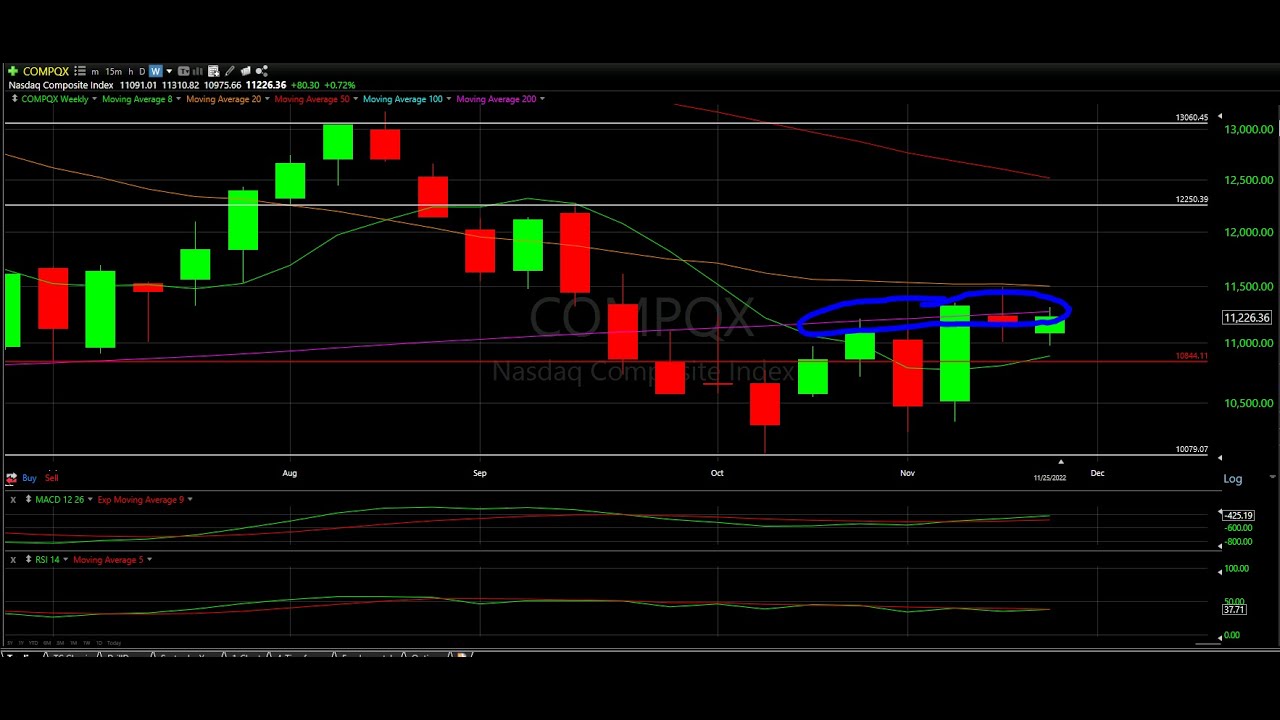Open the Moving Average 50 dropdown
1280x720 pixels.
(355, 99)
